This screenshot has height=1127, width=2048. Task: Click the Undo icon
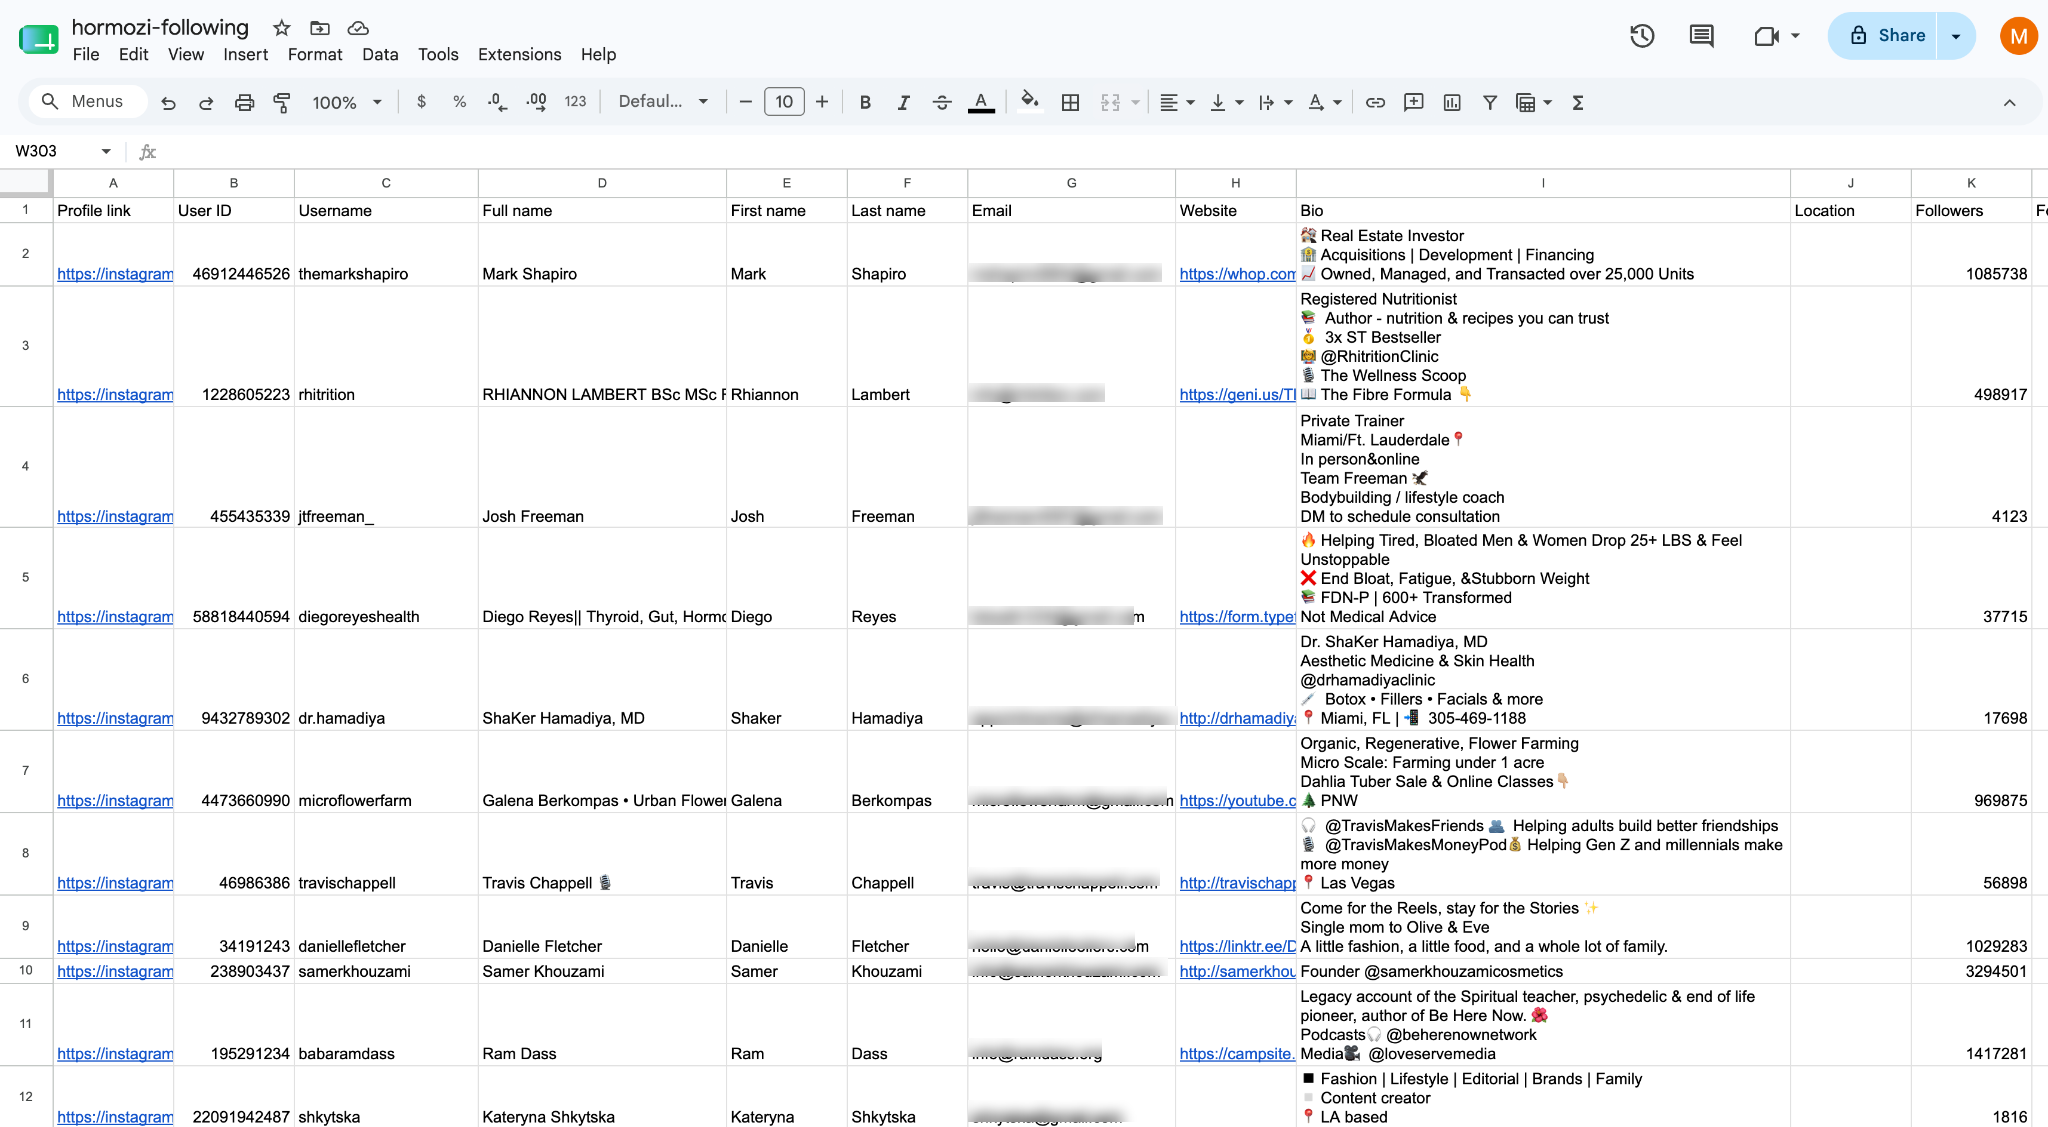(x=168, y=102)
